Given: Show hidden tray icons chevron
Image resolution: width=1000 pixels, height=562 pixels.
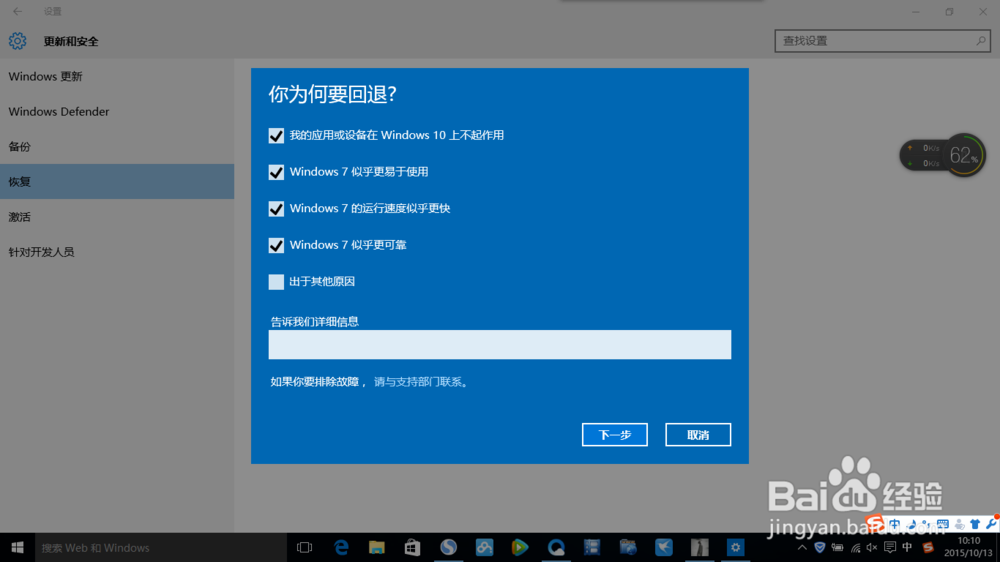Looking at the screenshot, I should click(x=802, y=548).
